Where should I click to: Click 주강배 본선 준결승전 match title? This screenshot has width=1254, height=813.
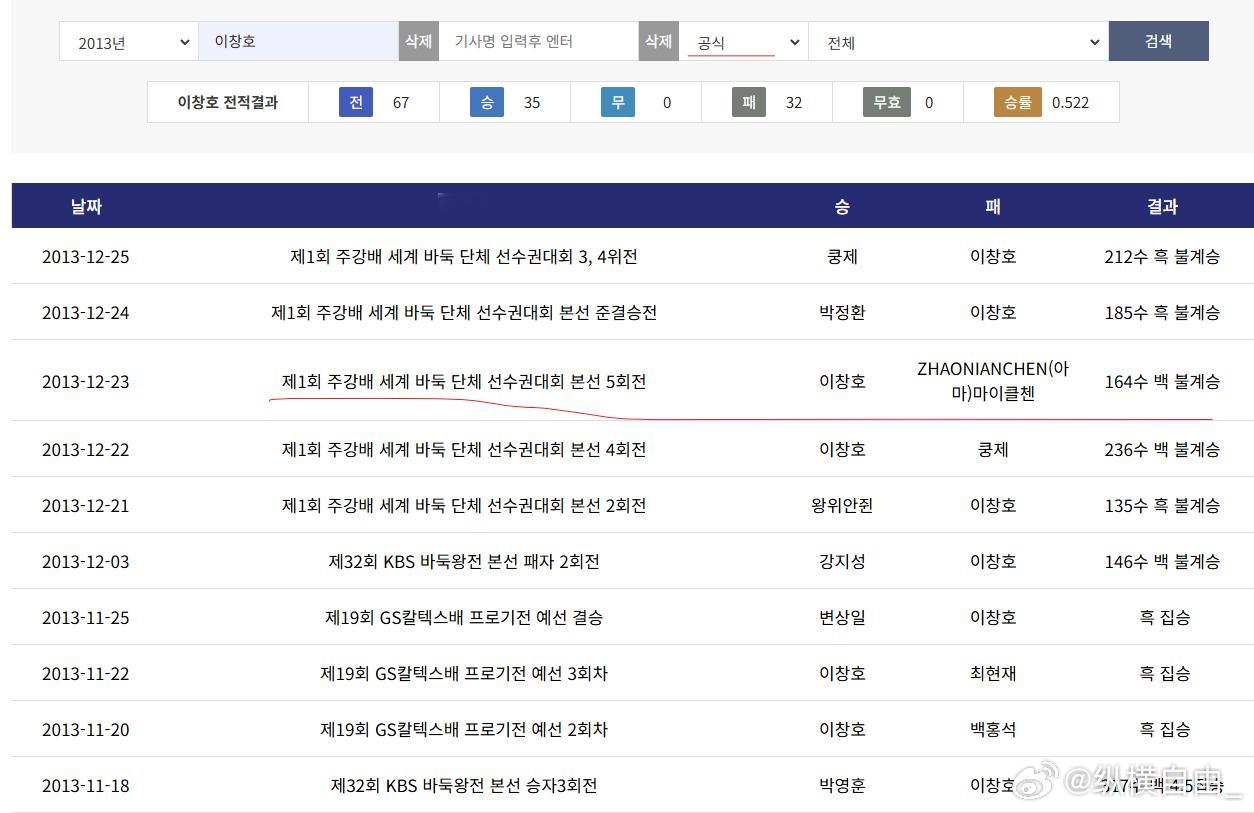(x=464, y=313)
